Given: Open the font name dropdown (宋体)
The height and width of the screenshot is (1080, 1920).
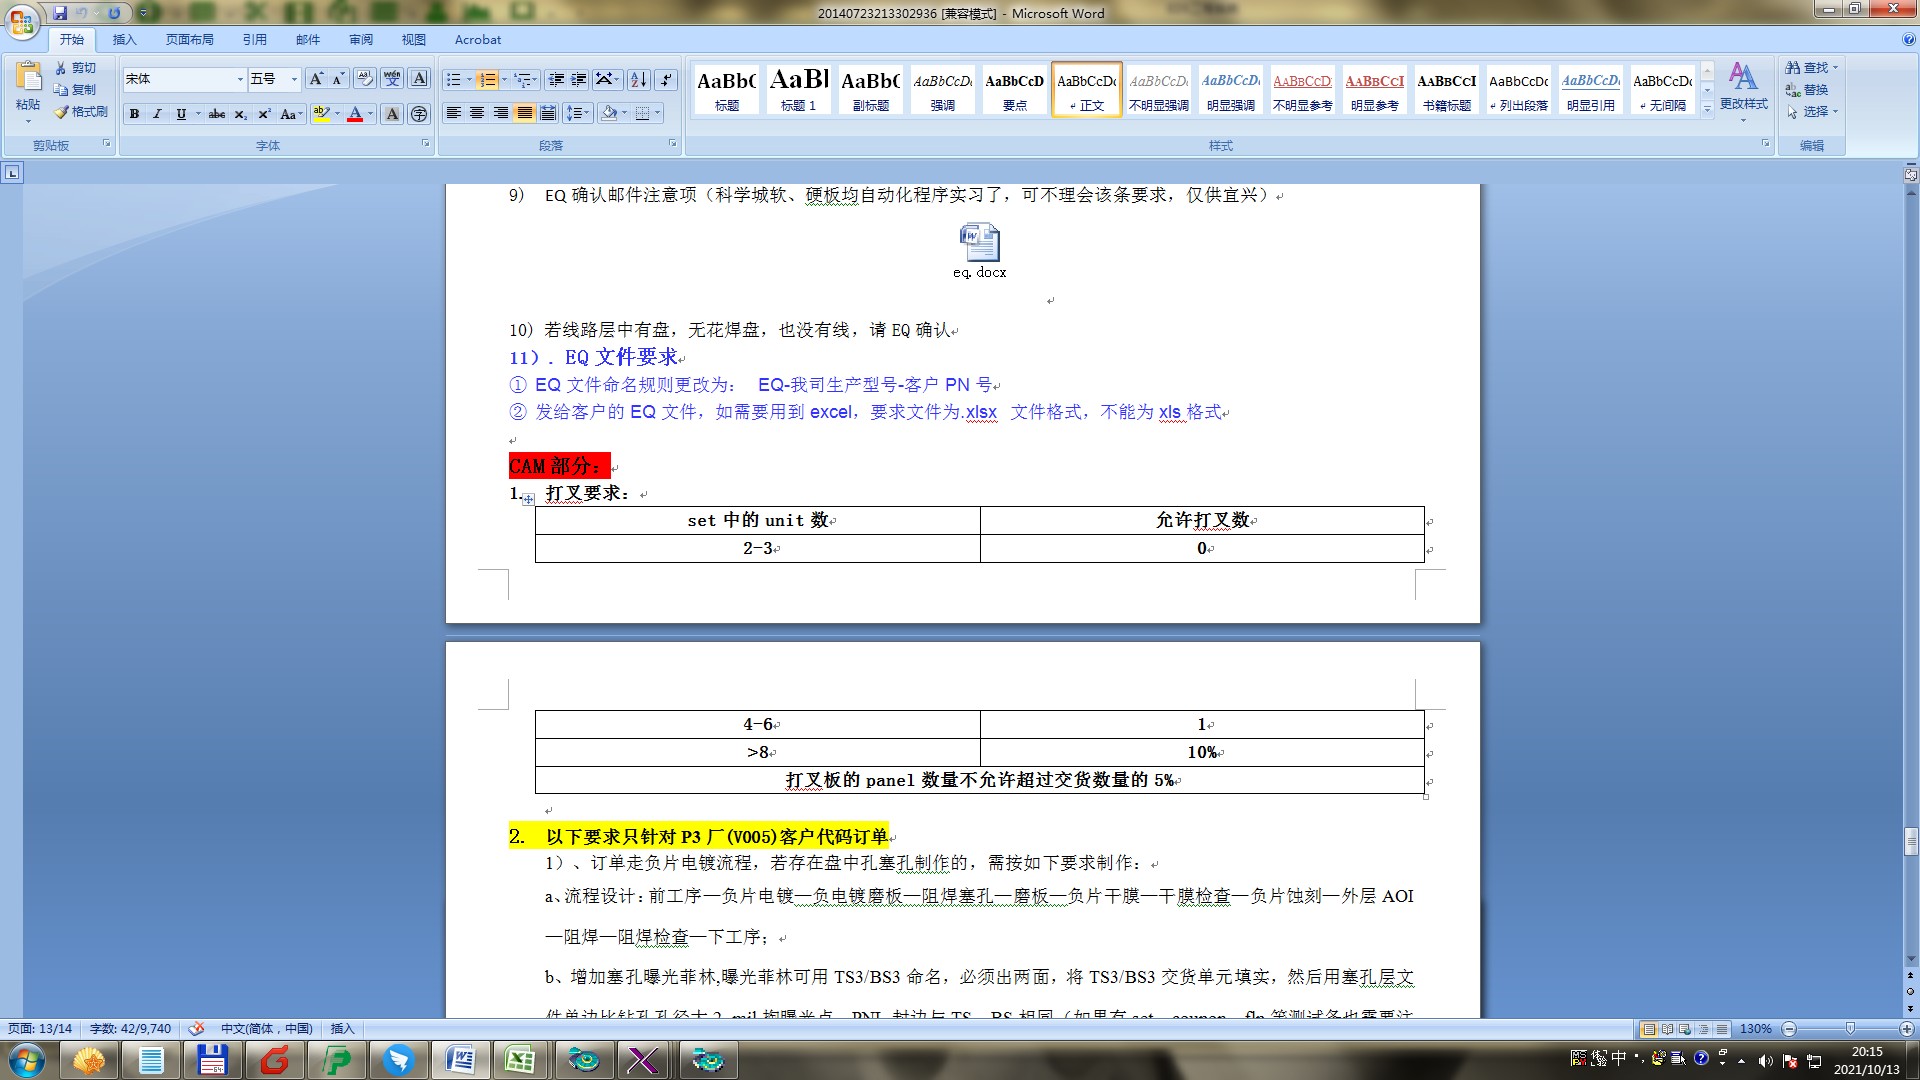Looking at the screenshot, I should tap(240, 79).
